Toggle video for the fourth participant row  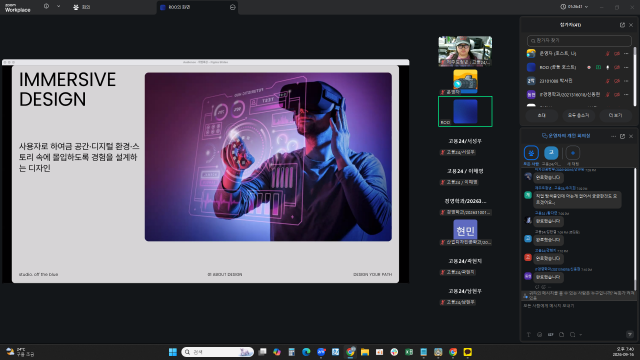617,94
